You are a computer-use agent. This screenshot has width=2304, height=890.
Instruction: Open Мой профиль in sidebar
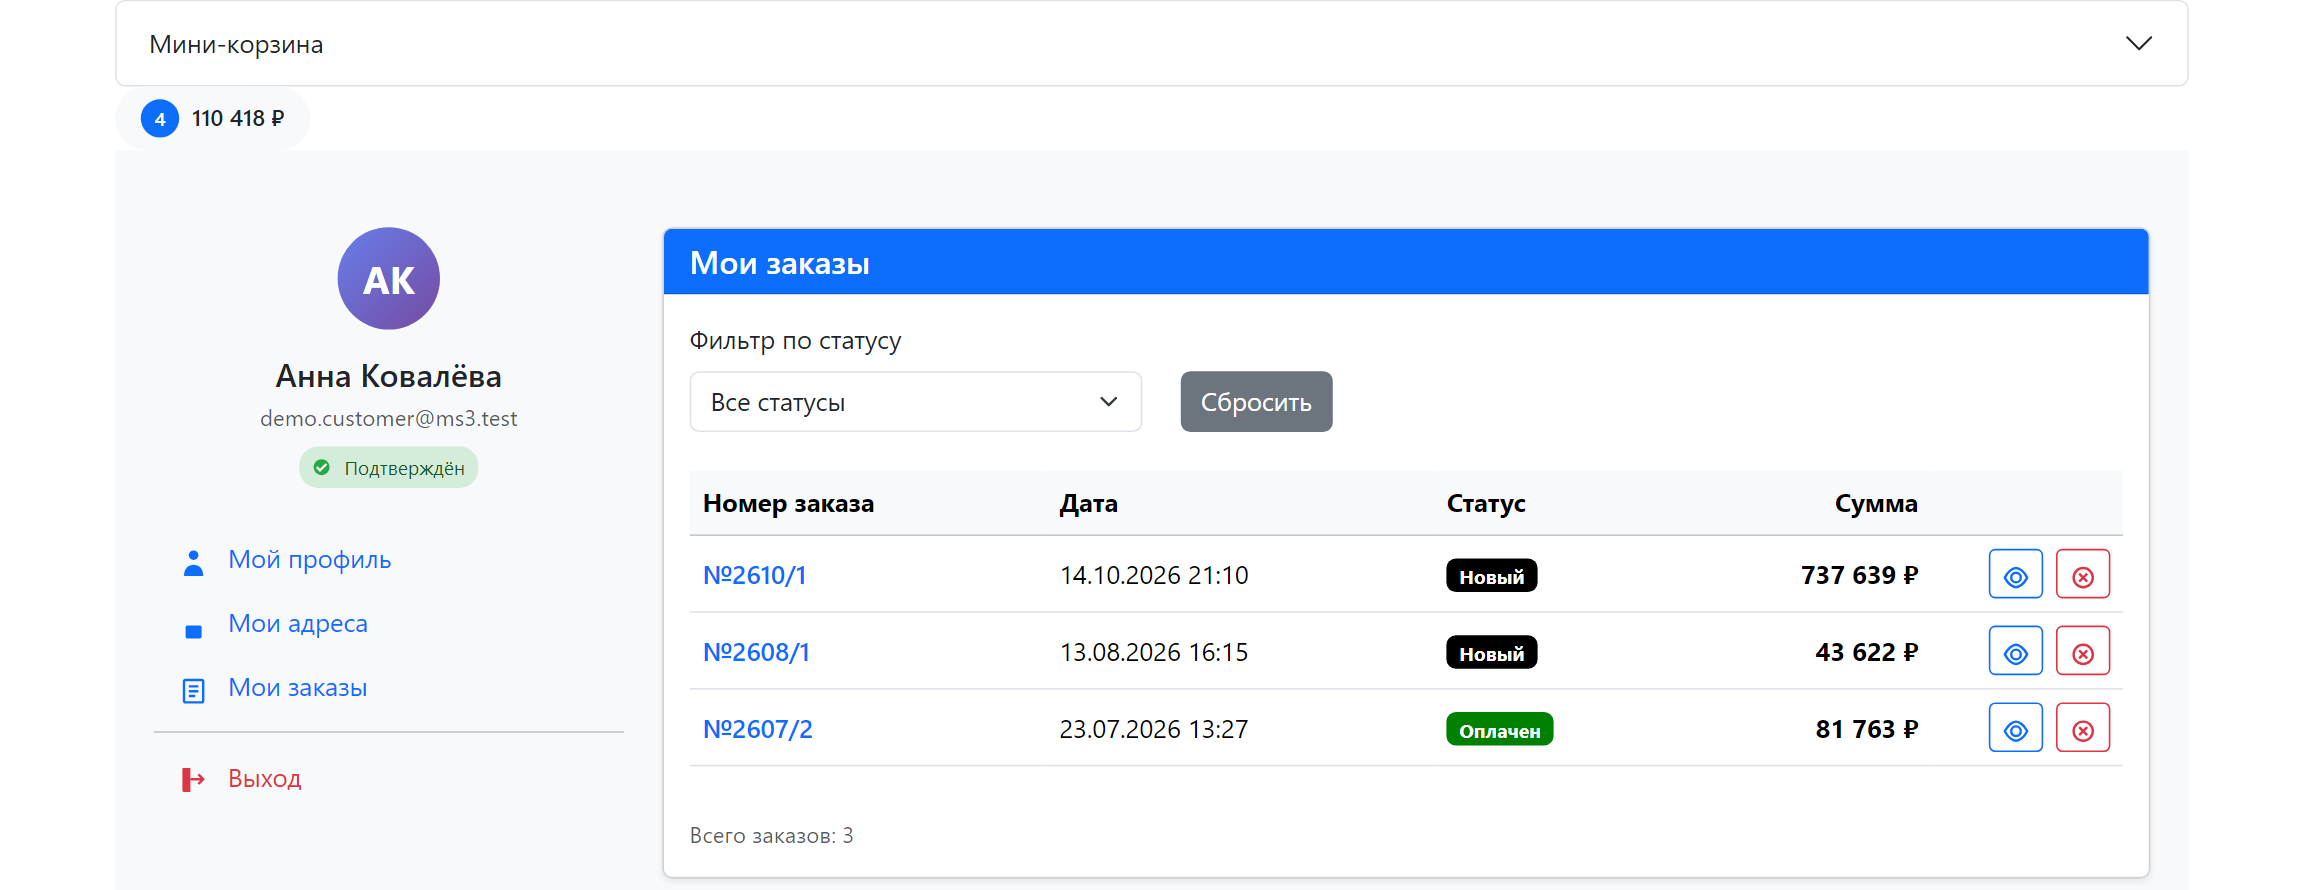309,560
